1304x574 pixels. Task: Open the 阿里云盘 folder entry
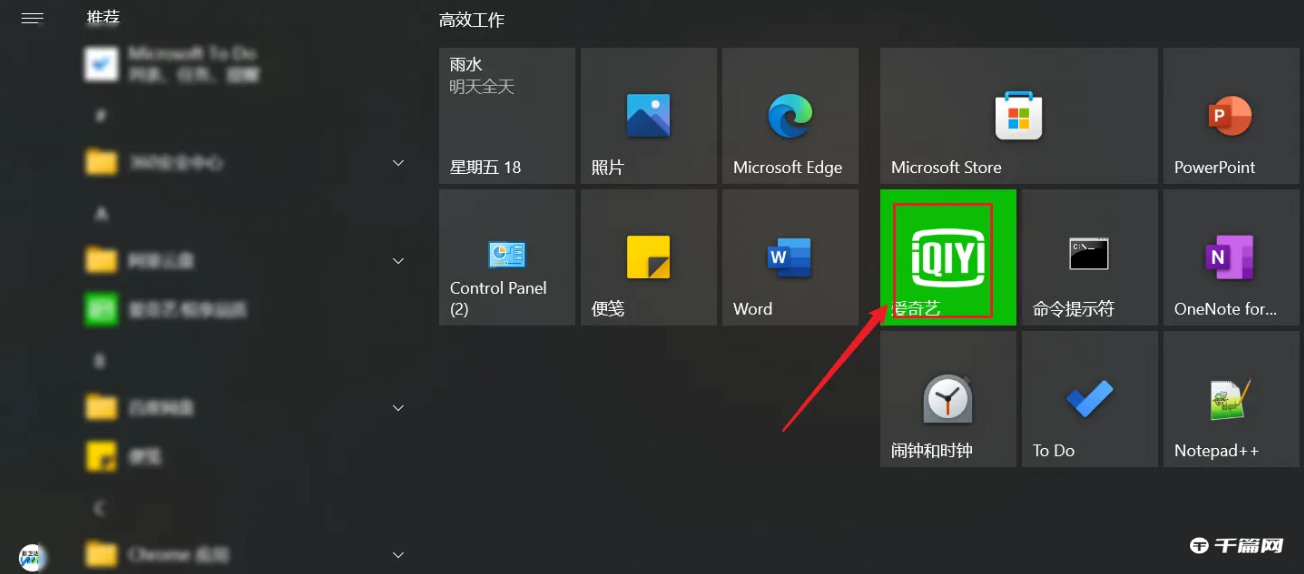coord(245,260)
